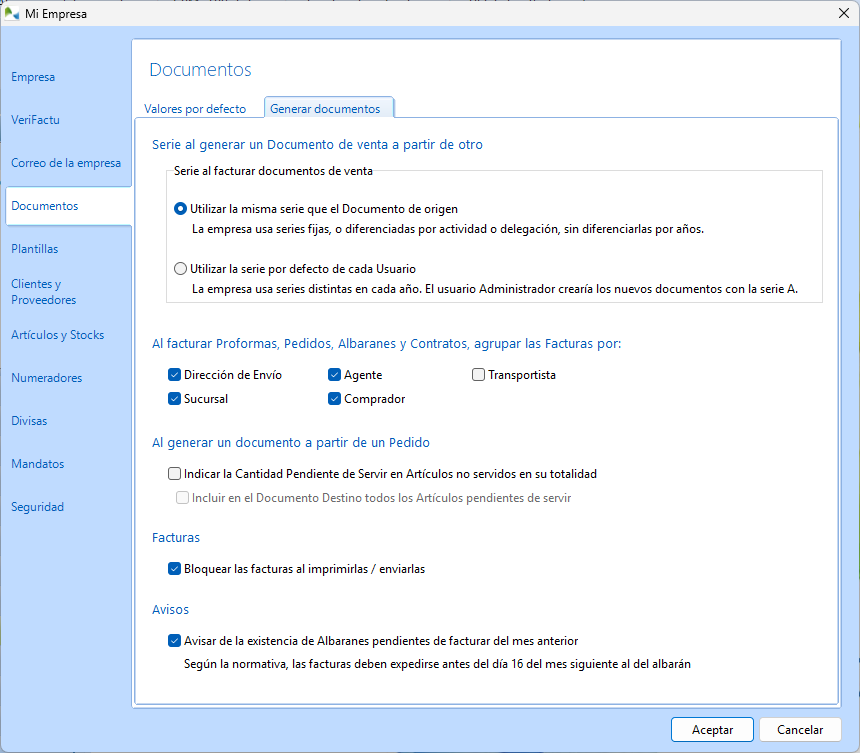Disable the Sucursal grouping checkbox
The image size is (860, 753).
coord(174,398)
